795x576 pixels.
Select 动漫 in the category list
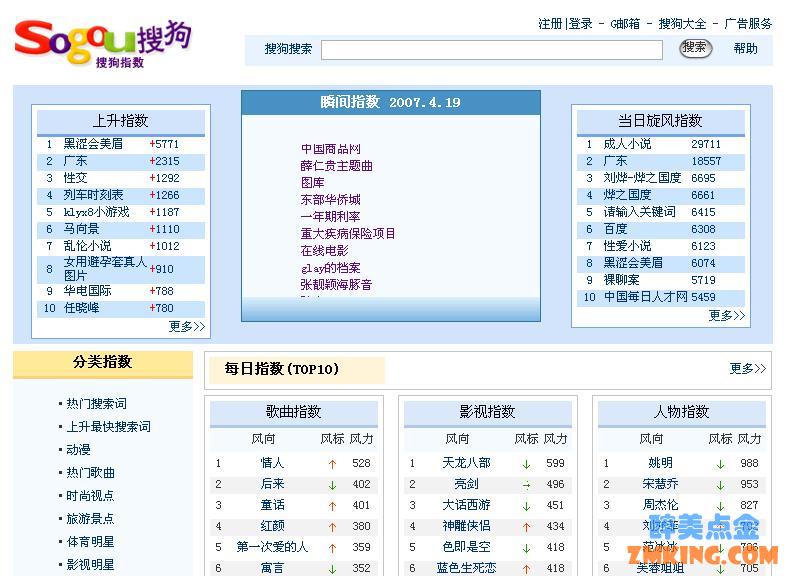click(x=78, y=450)
